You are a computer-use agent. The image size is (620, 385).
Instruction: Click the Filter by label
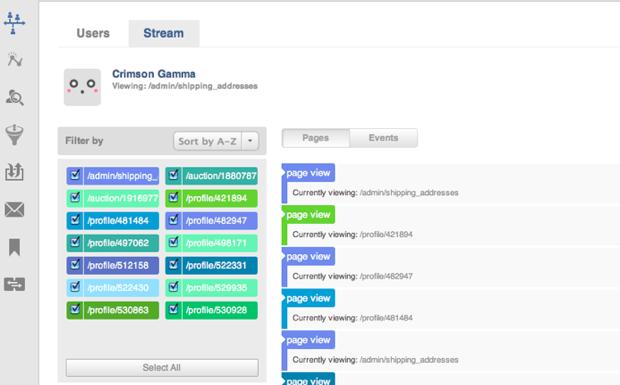point(84,141)
